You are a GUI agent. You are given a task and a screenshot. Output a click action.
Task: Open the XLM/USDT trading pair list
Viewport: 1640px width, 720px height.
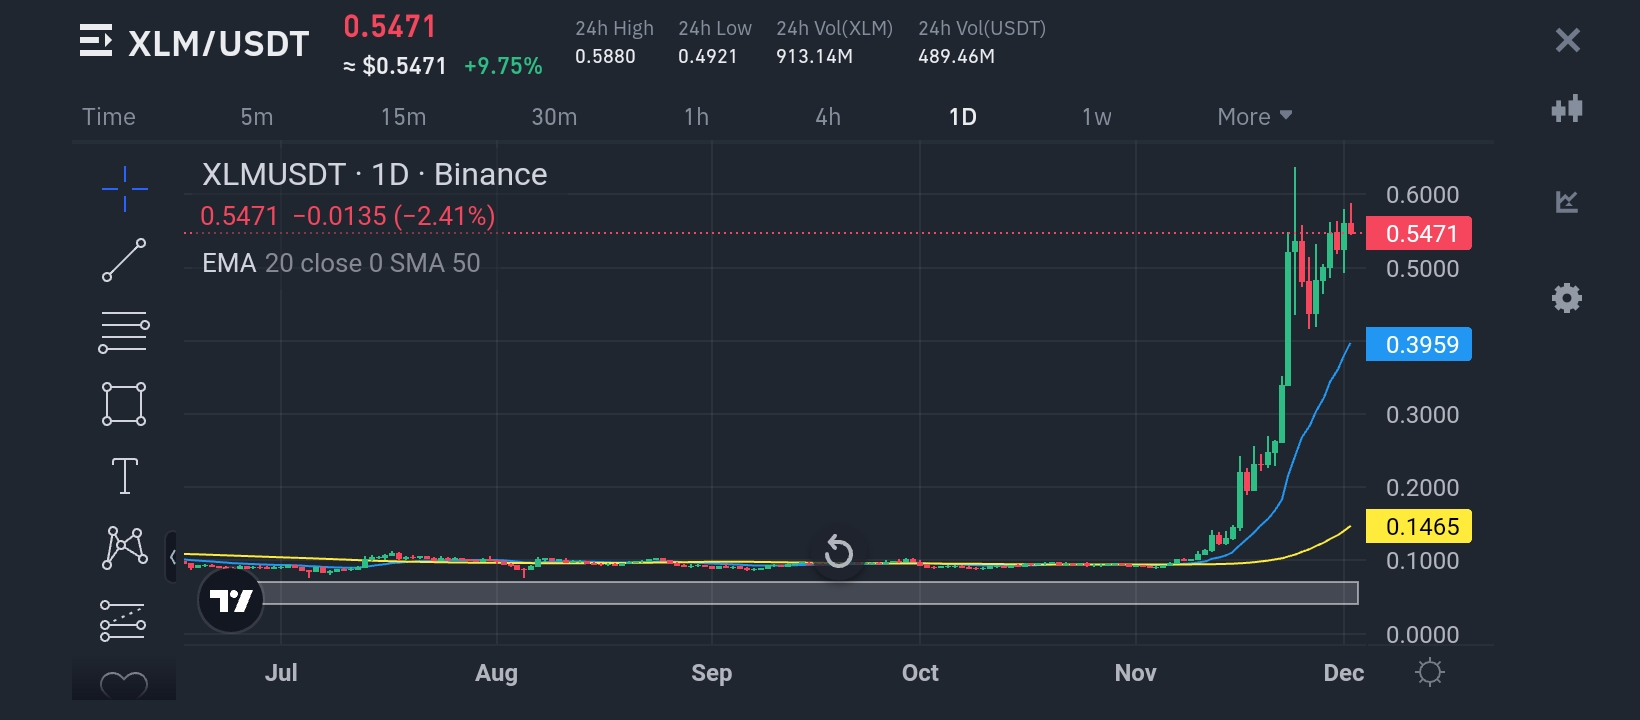96,42
